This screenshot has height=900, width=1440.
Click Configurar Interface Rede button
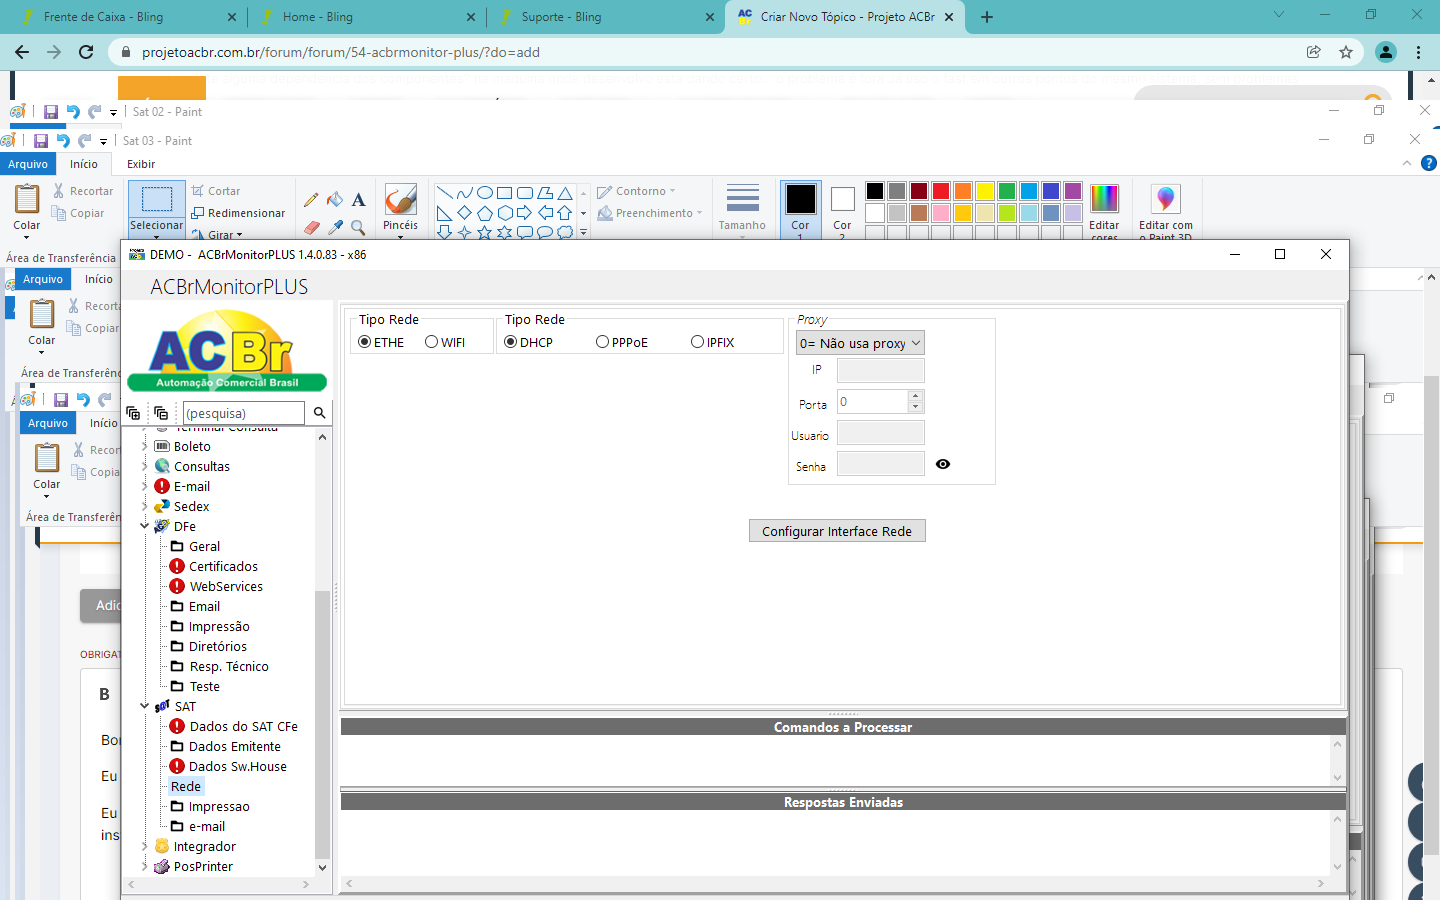(x=837, y=531)
